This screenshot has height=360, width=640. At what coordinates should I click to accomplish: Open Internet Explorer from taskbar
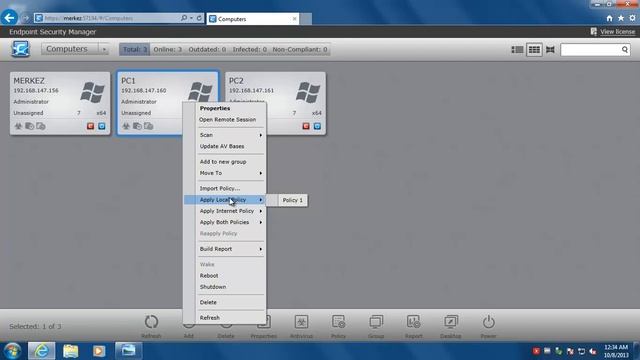pos(41,351)
